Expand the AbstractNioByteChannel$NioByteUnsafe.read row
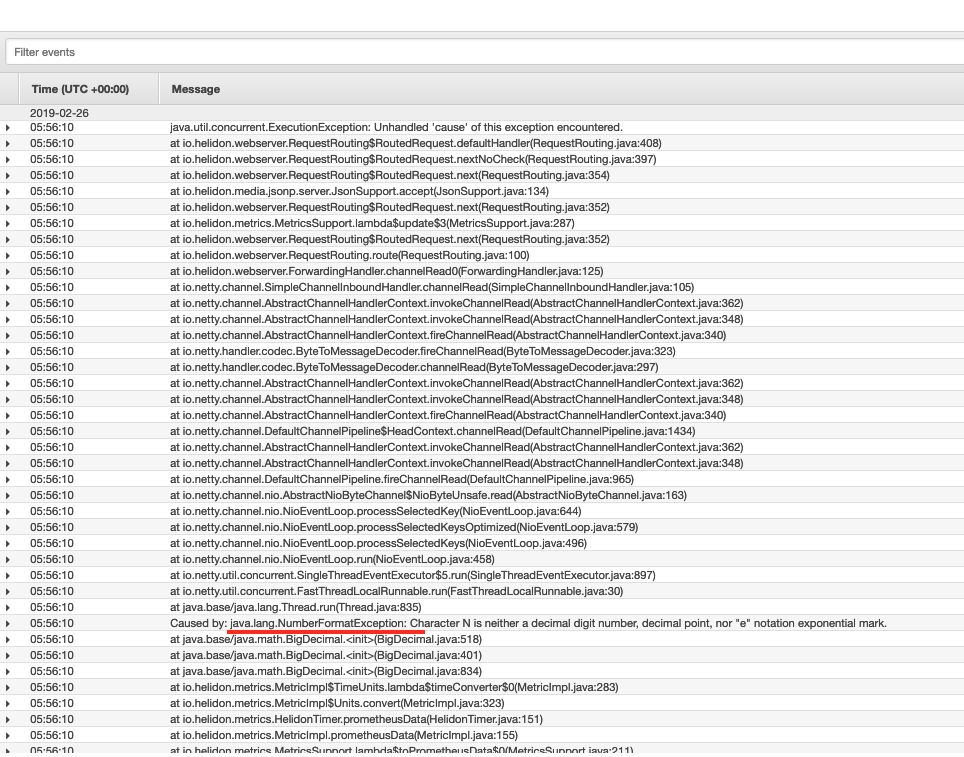 coord(10,495)
